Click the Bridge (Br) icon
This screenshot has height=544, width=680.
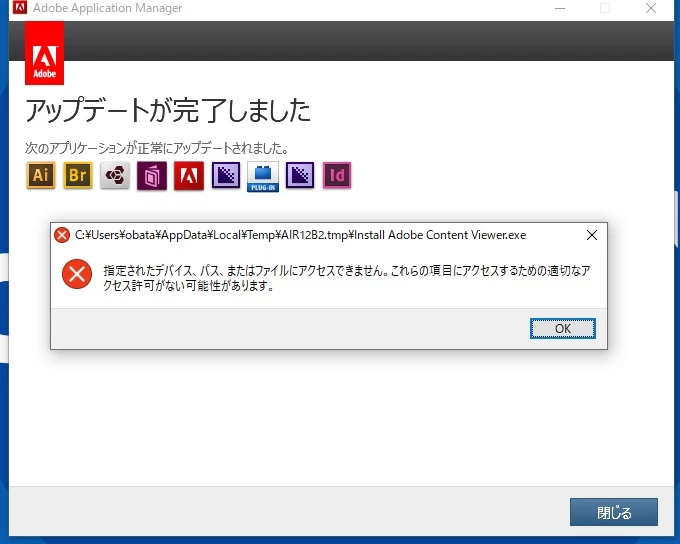point(78,175)
